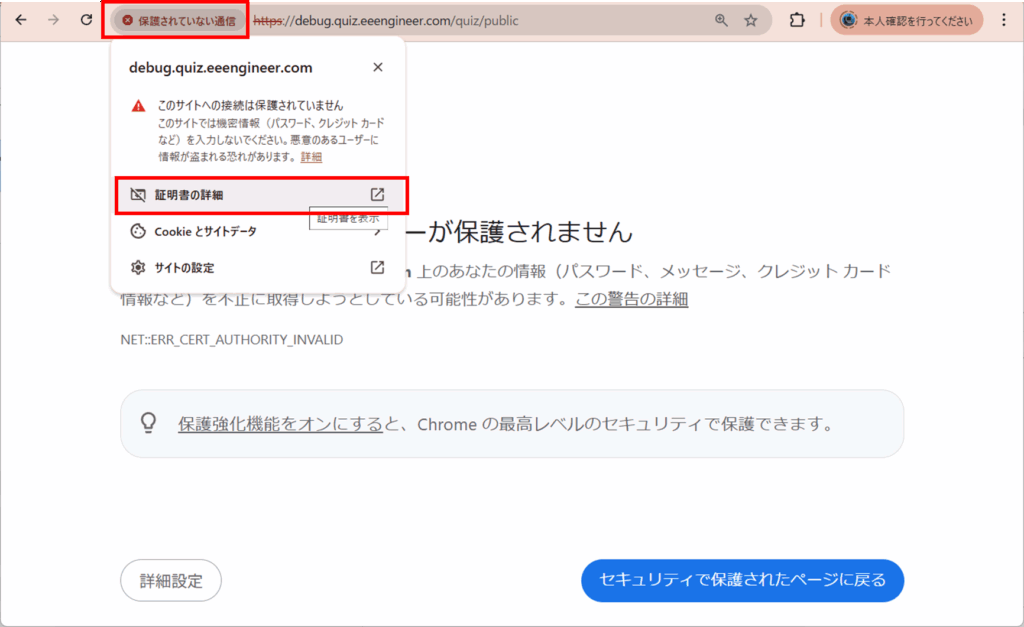The image size is (1024, 627).
Task: Reload the page with the refresh icon
Action: click(87, 20)
